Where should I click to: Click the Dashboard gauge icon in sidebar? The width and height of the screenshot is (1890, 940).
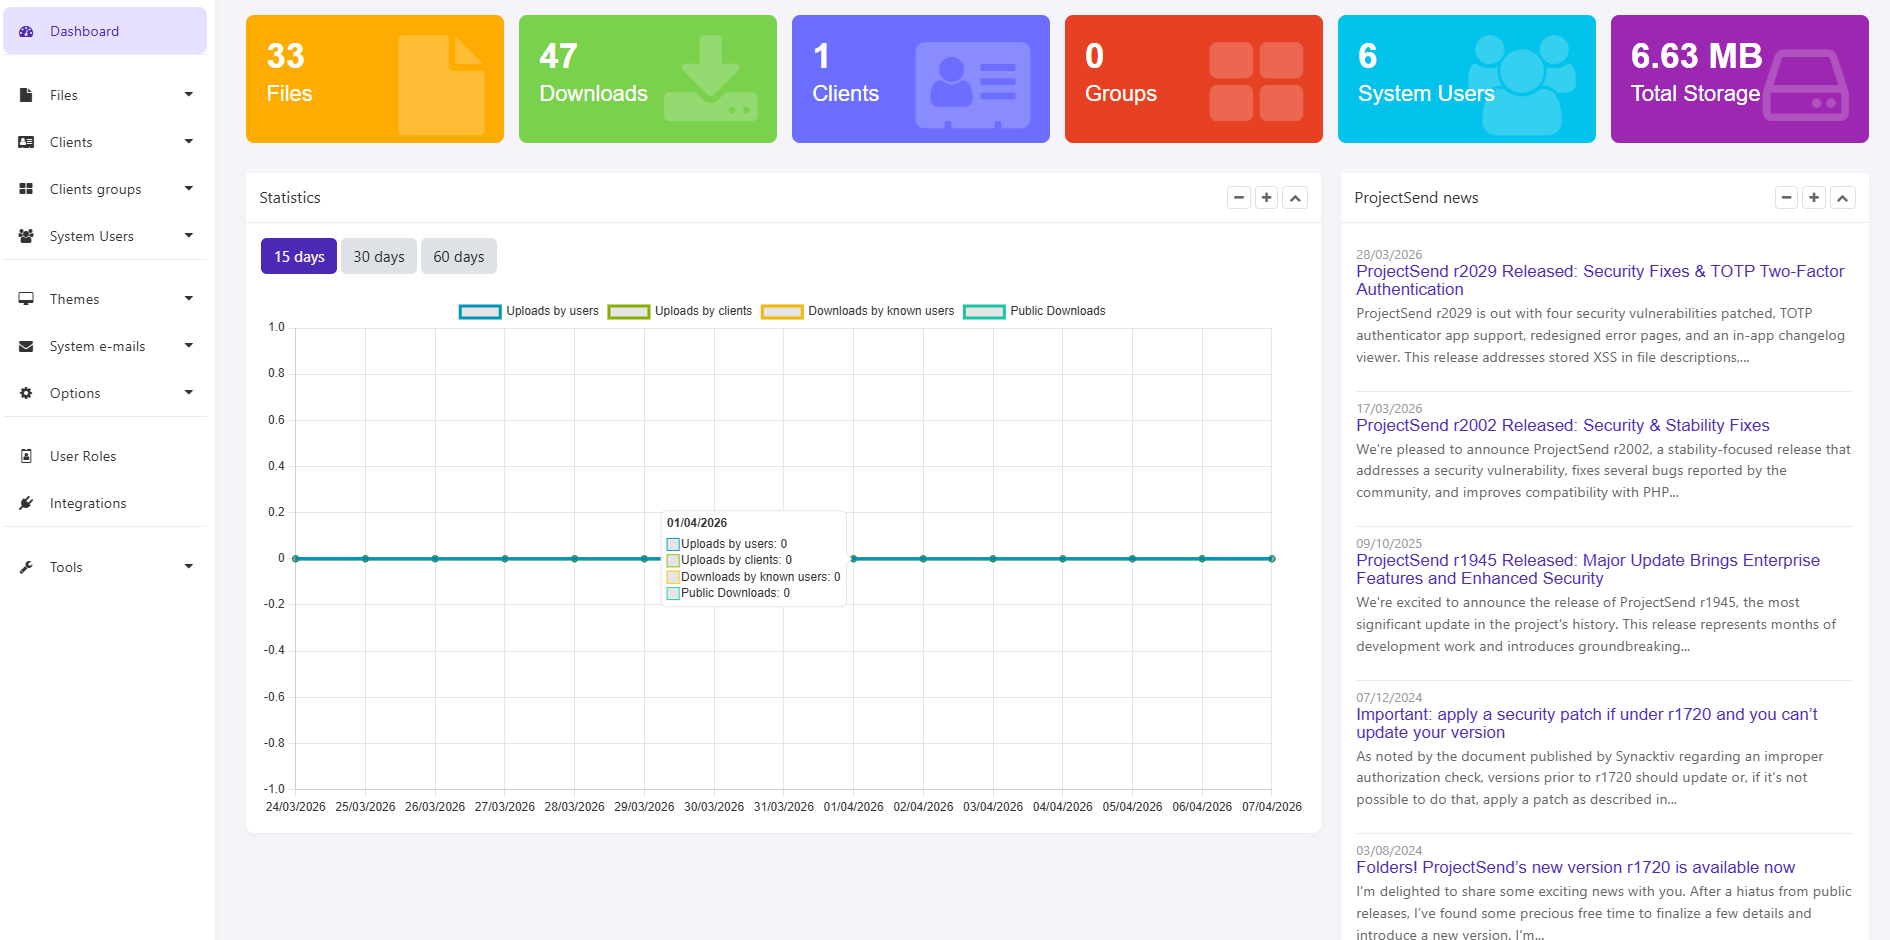pyautogui.click(x=26, y=31)
